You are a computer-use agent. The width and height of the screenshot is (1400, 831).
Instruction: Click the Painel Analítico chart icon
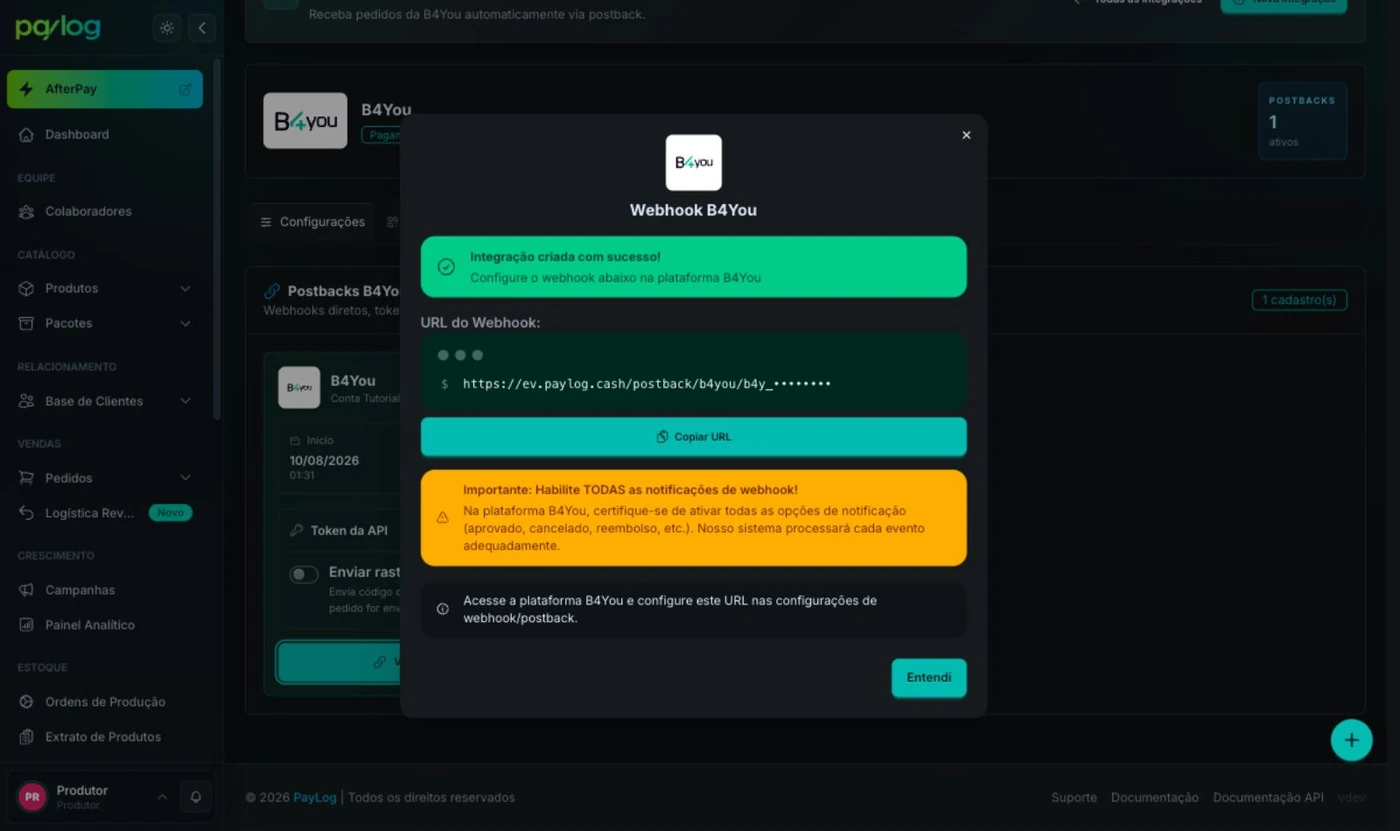(x=27, y=625)
